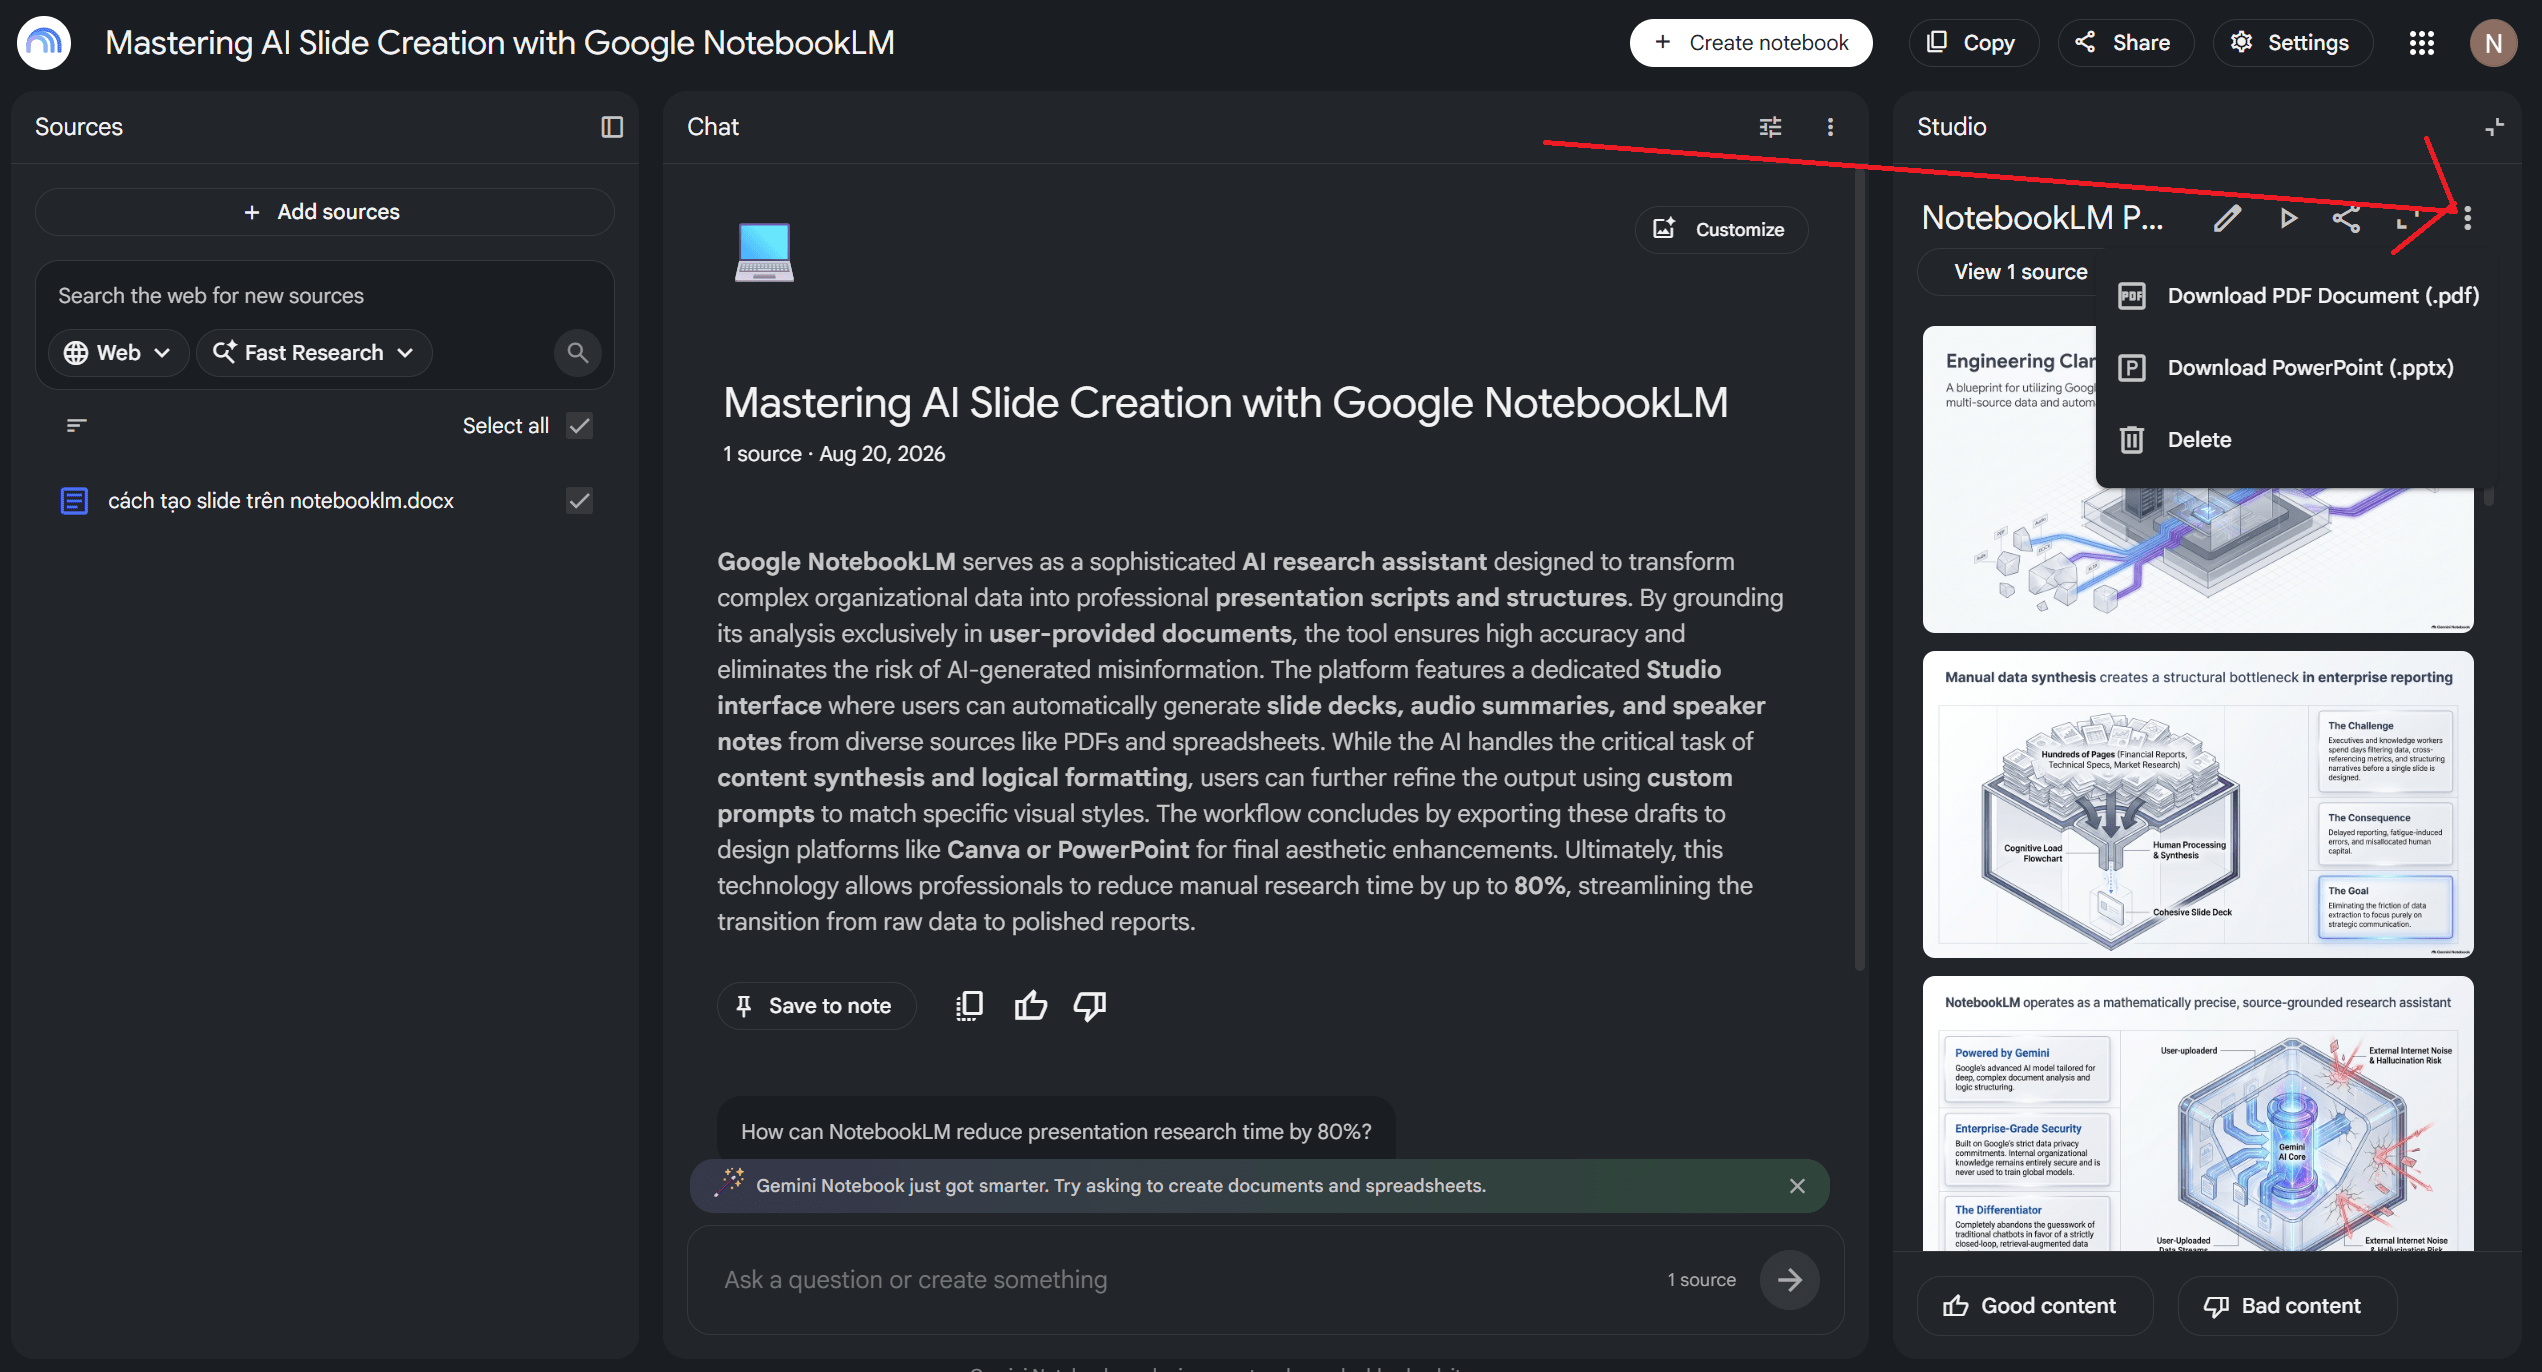Uncheck cách tạo slide trên notebooklm.docx source
Viewport: 2542px width, 1372px height.
pos(579,501)
